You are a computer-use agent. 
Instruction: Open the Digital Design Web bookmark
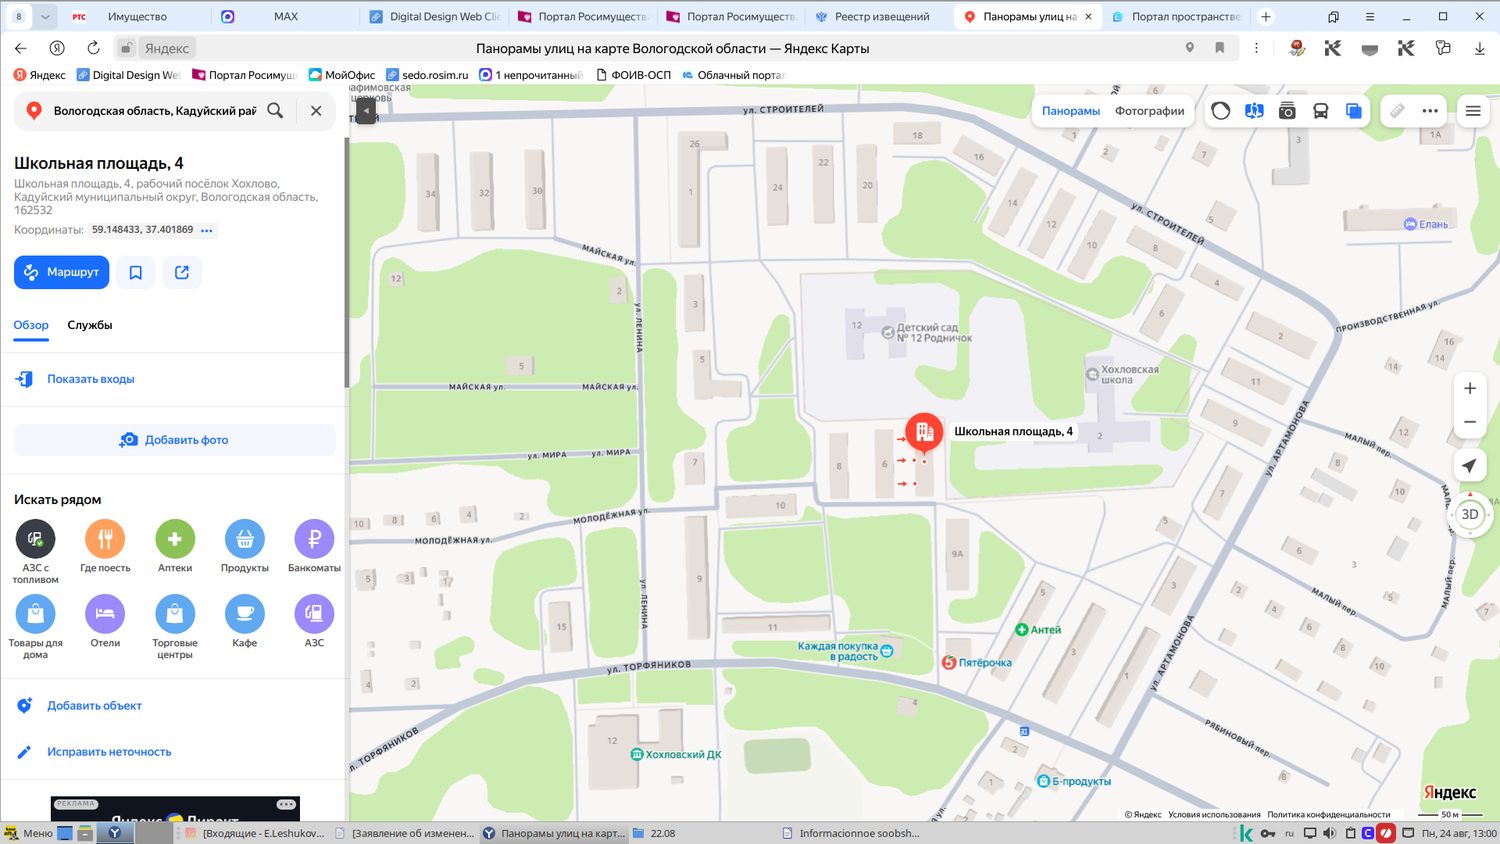[129, 75]
